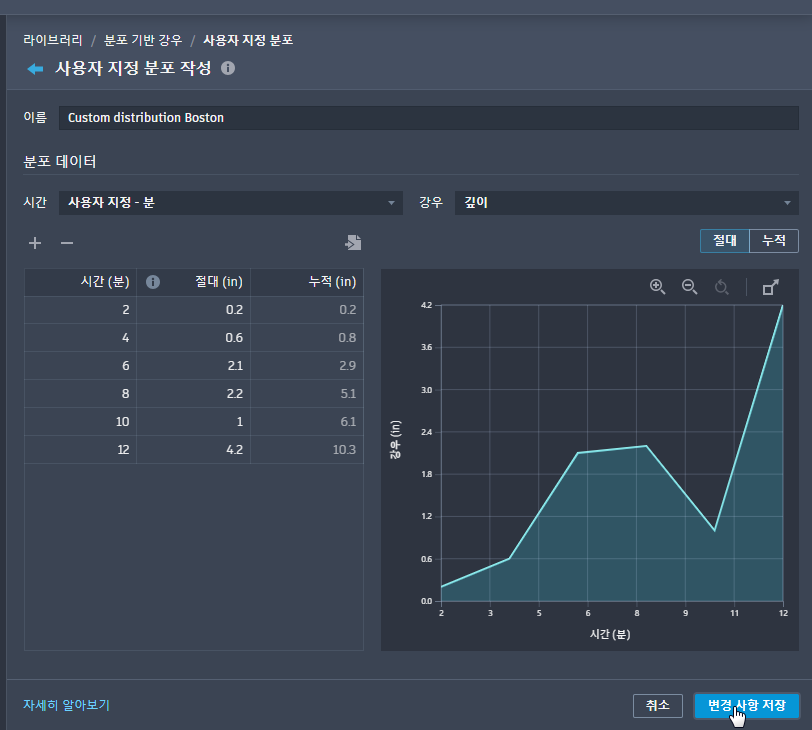
Task: Click absolute value cell 4.2
Action: pos(194,450)
